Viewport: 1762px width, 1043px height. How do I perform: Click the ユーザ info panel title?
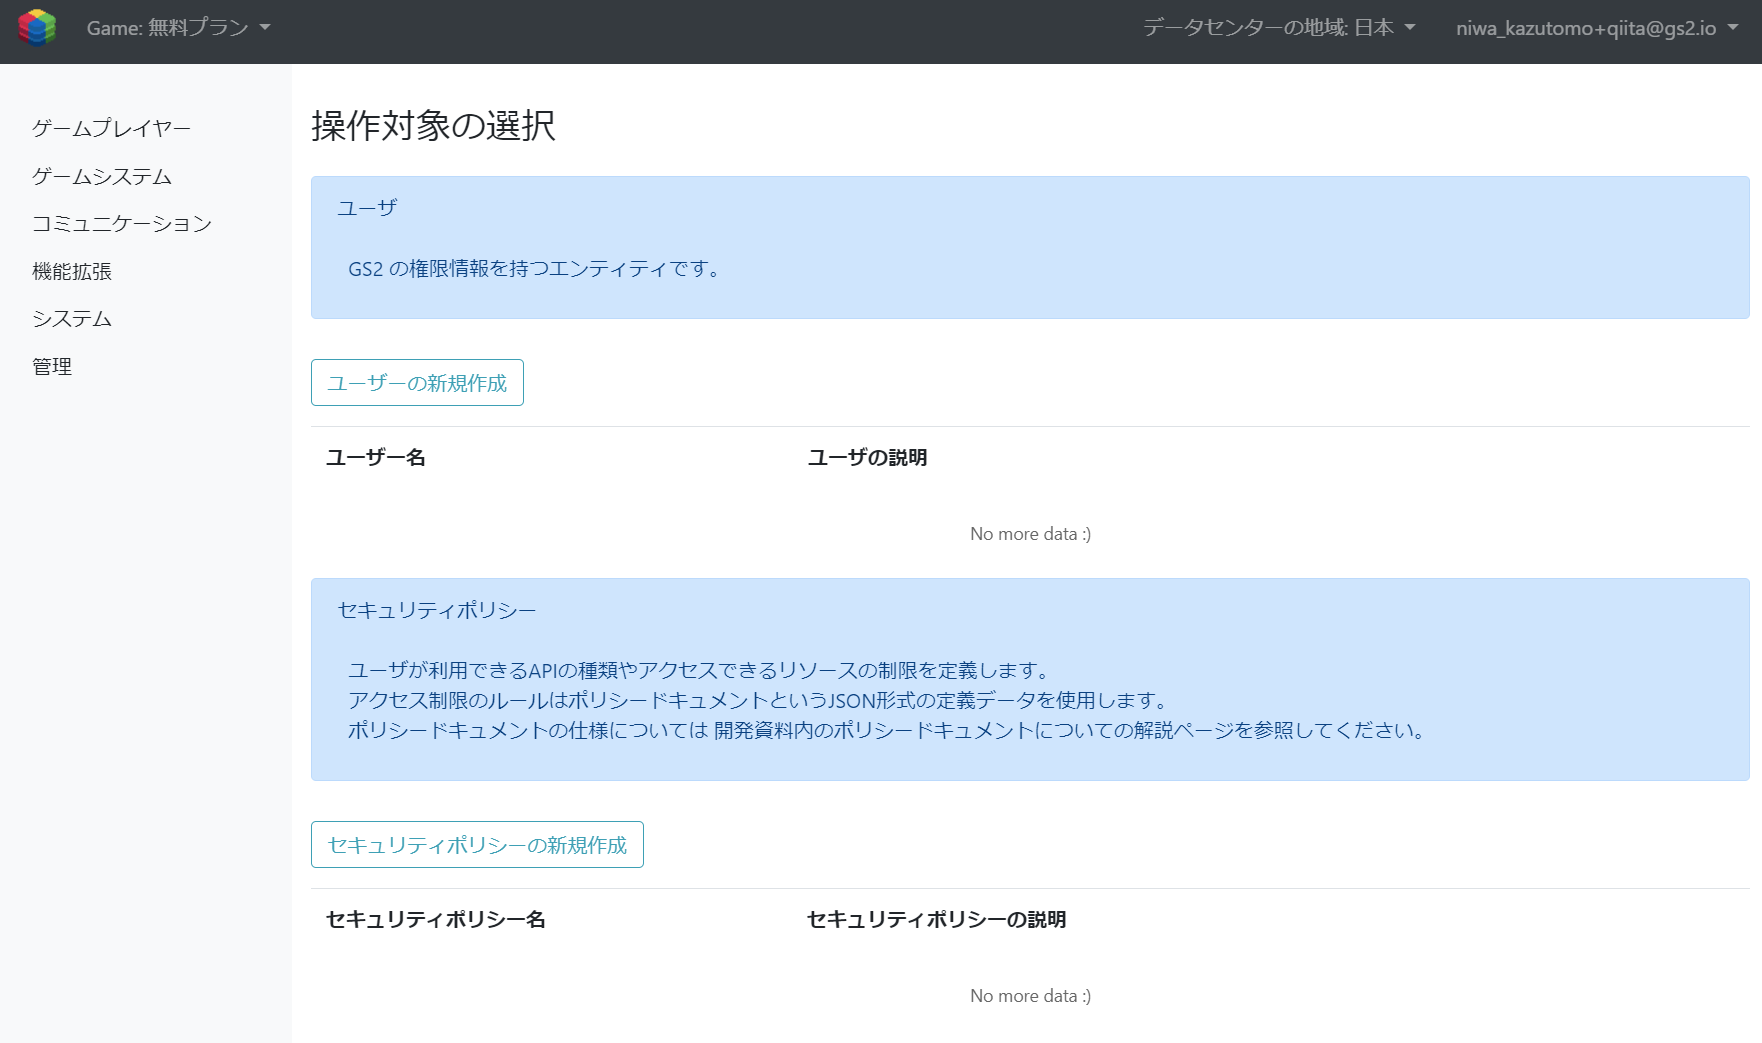[367, 207]
